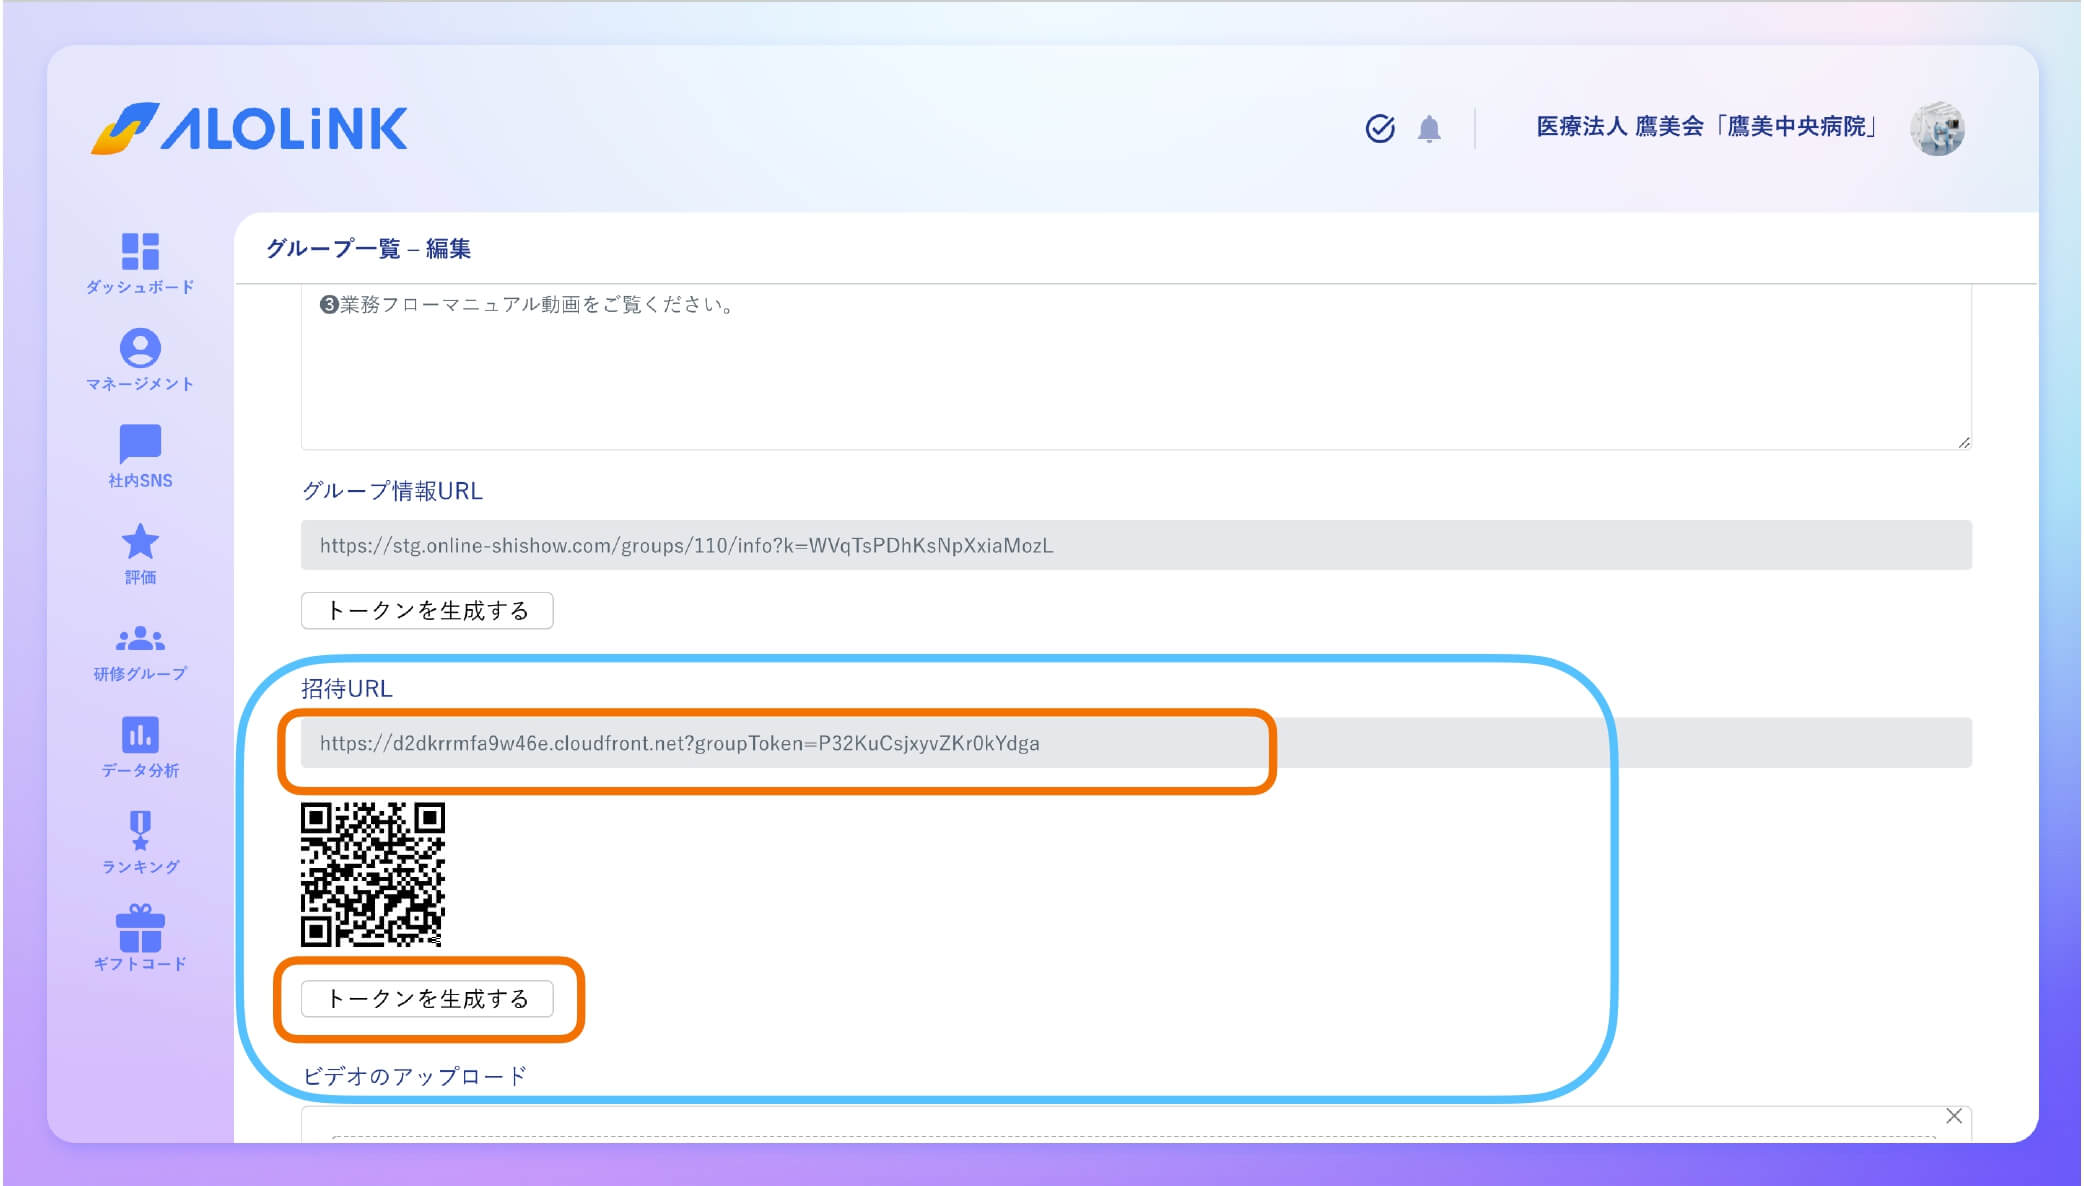
Task: Open the ギフトコード gift icon
Action: click(140, 928)
